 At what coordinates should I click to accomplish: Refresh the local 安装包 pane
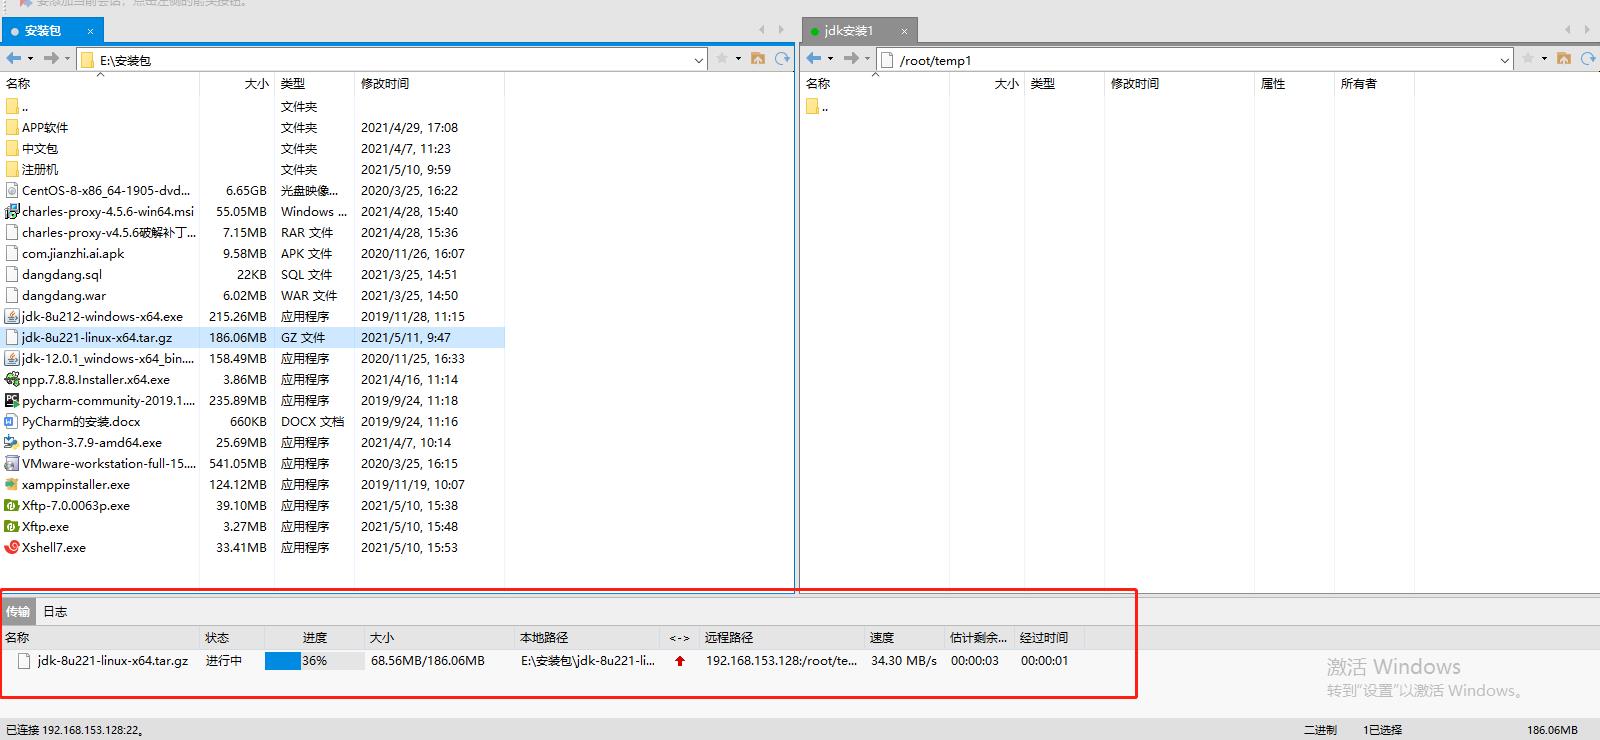(x=782, y=59)
